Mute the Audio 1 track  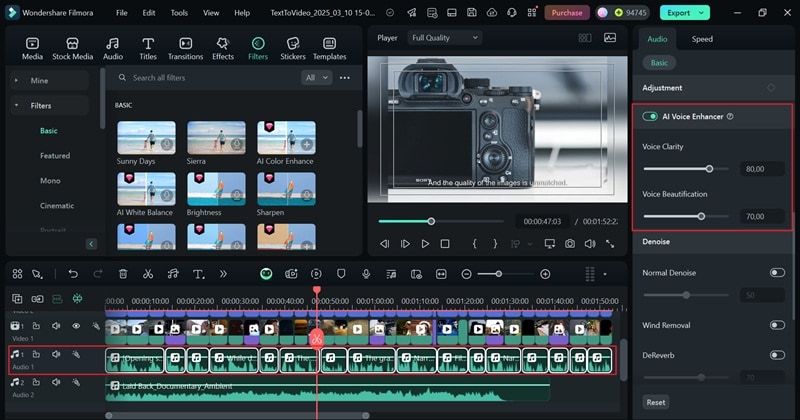click(56, 354)
